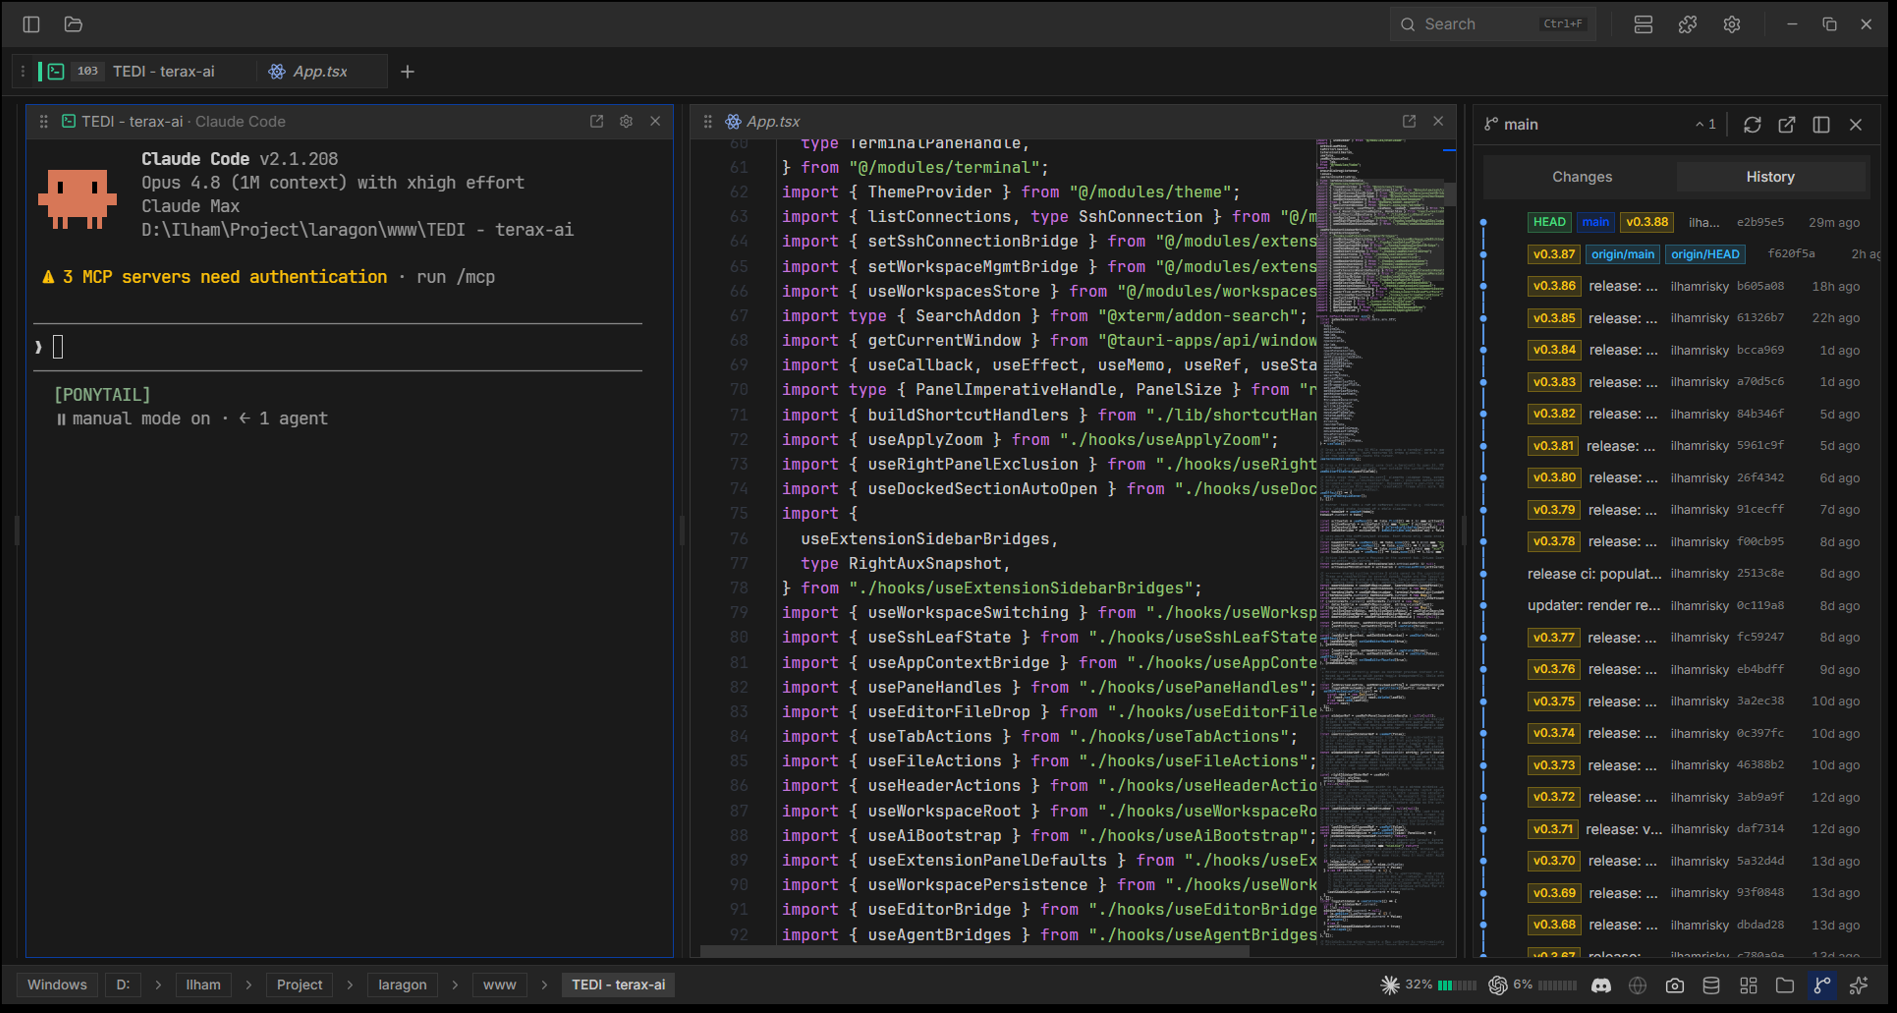Toggle the git branch panel icon in status bar

pos(1822,985)
